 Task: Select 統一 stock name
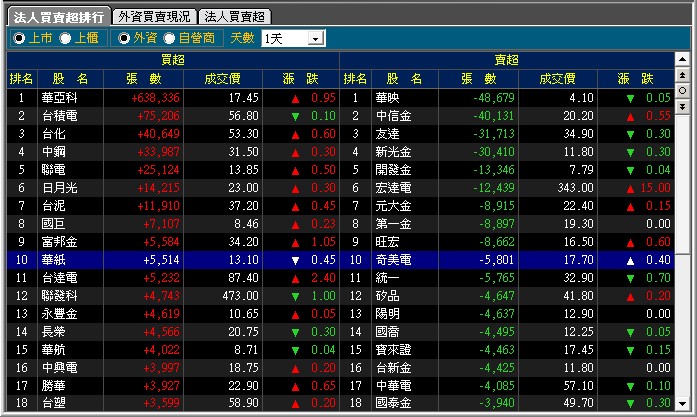(x=388, y=278)
